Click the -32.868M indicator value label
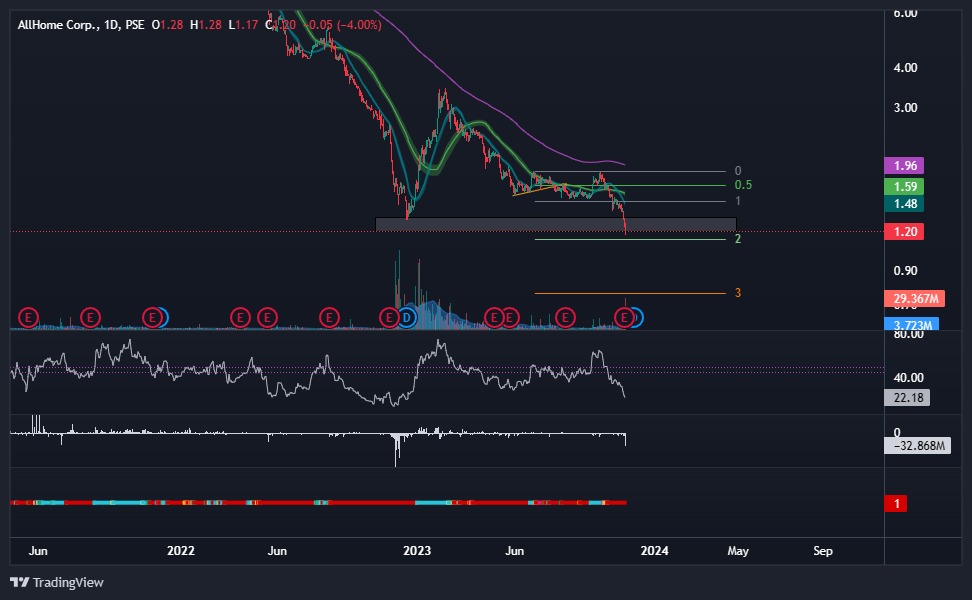The width and height of the screenshot is (972, 600). [915, 444]
